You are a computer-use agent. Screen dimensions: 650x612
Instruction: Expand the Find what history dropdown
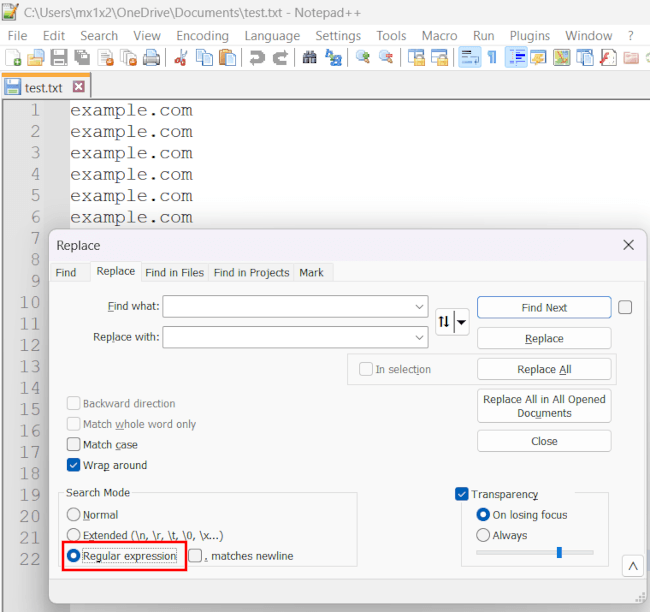pos(419,307)
